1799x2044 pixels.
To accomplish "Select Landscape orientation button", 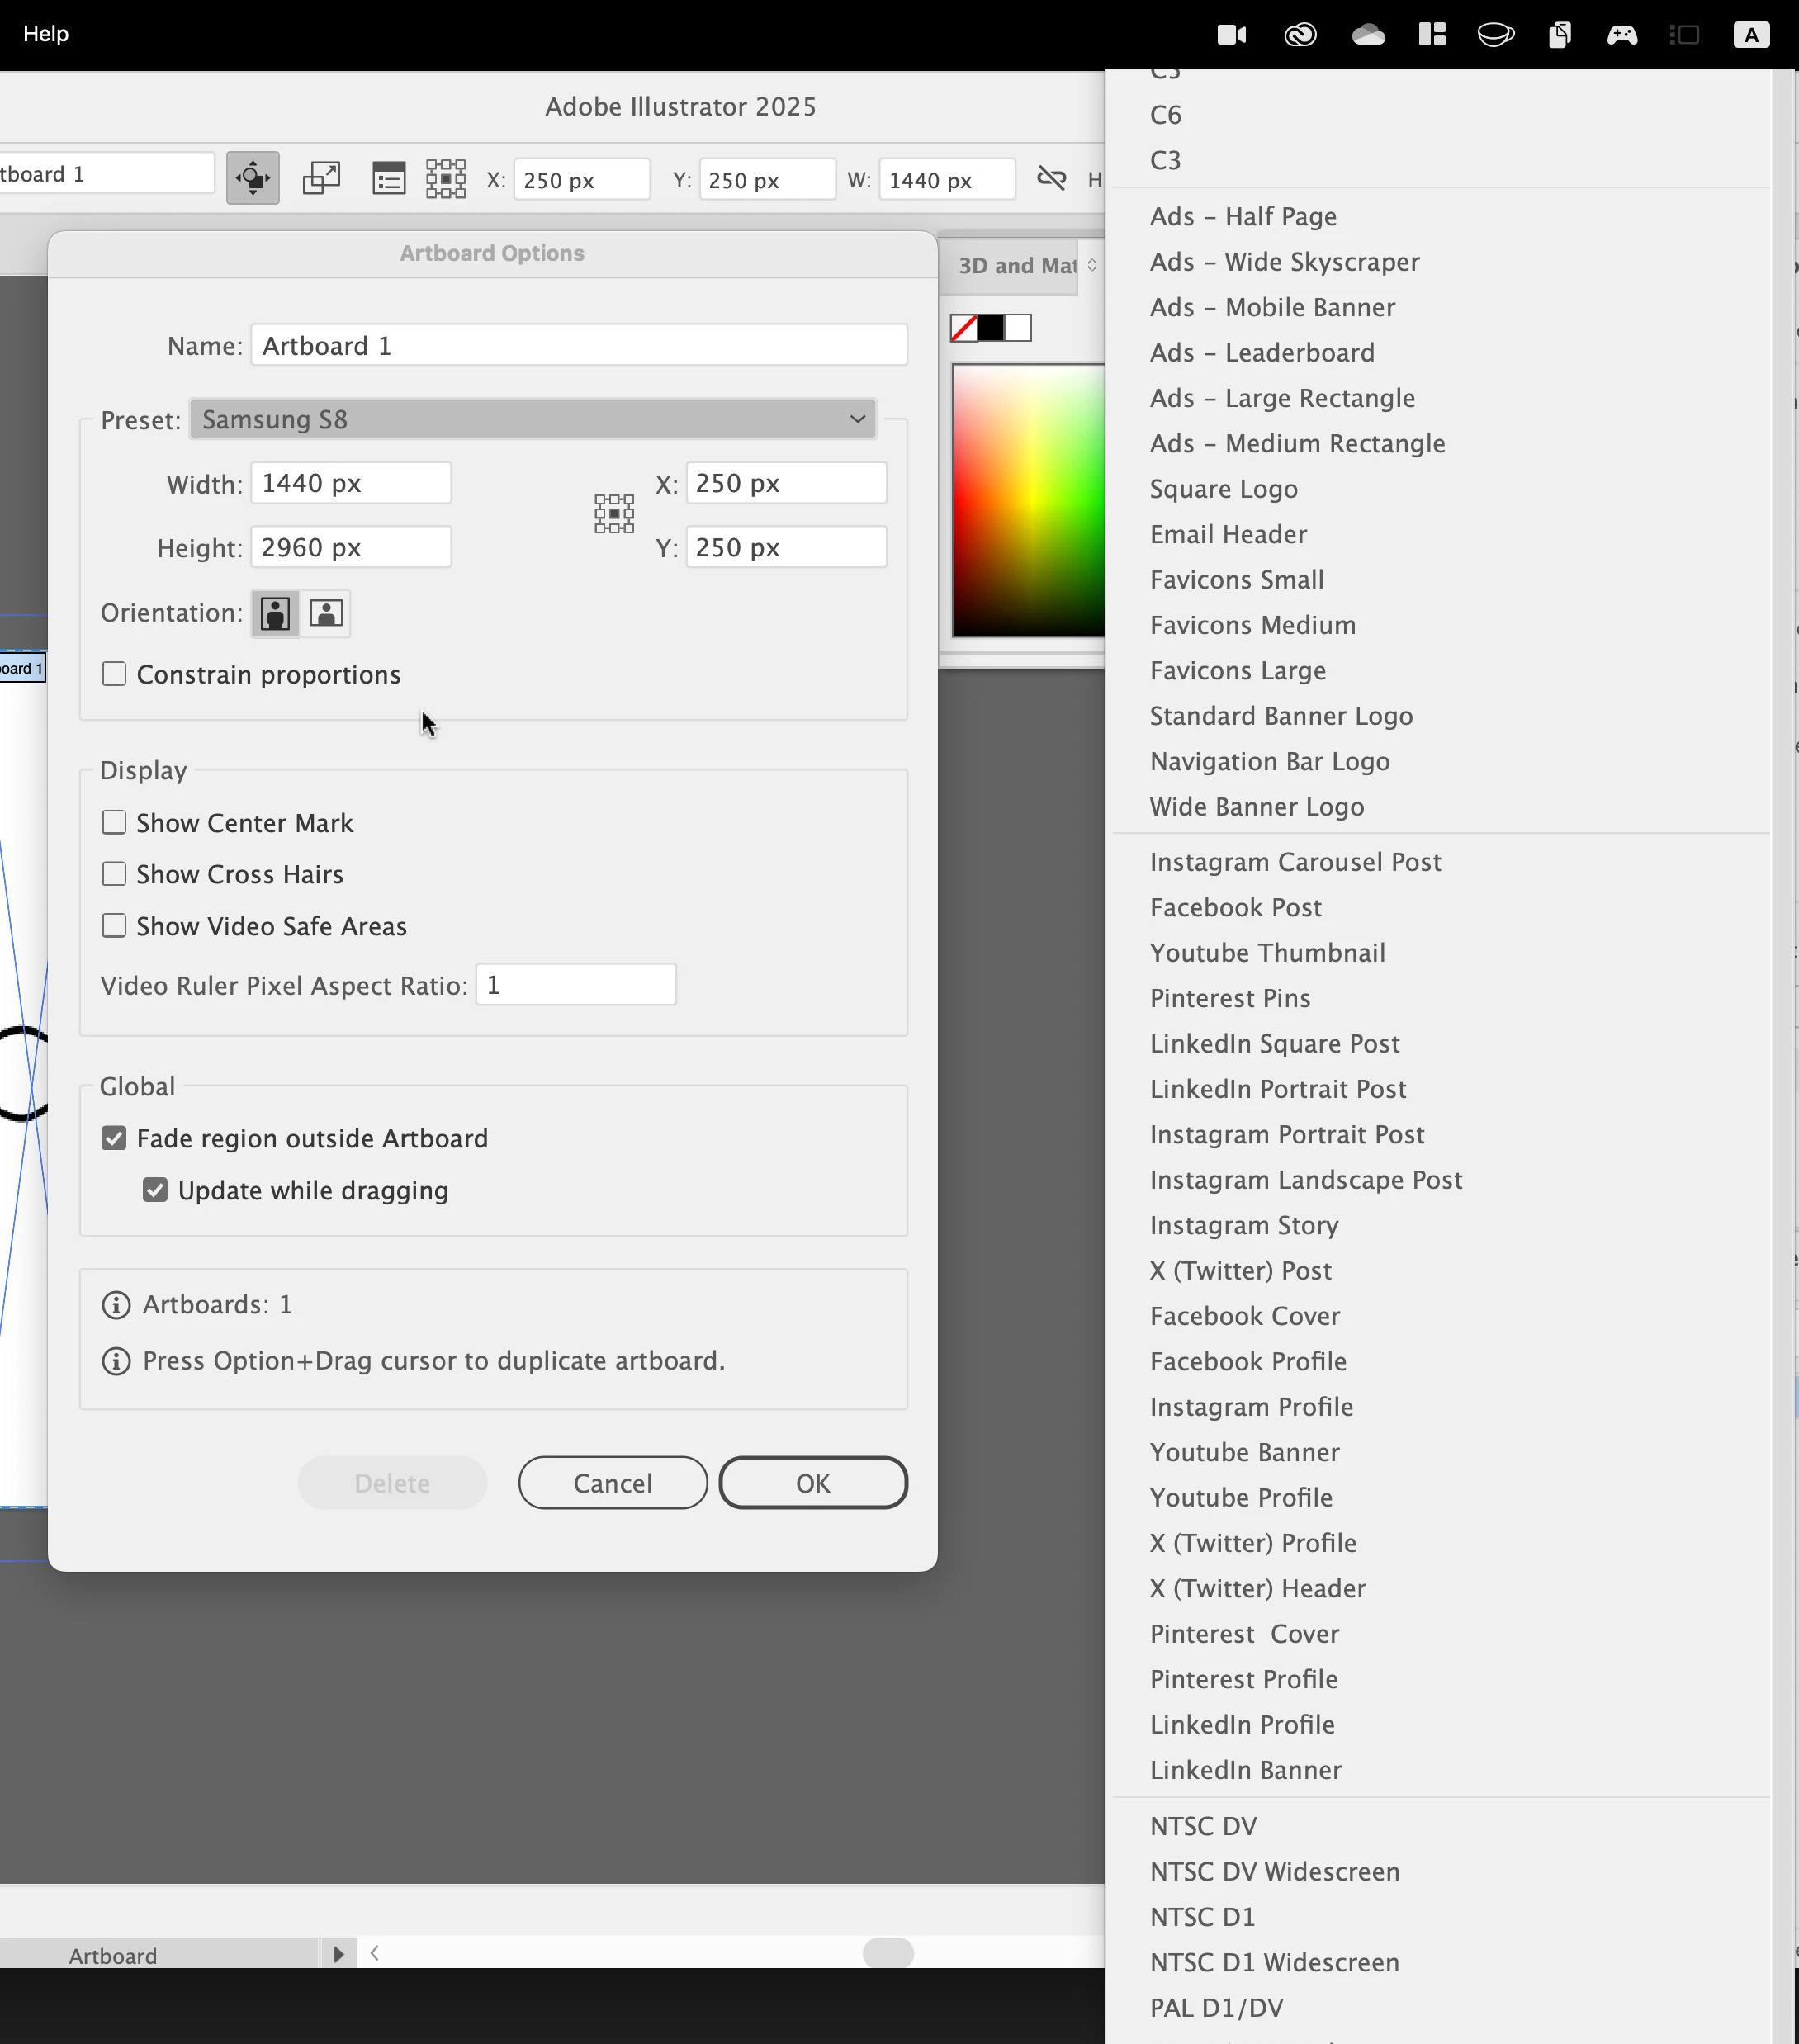I will (x=326, y=613).
